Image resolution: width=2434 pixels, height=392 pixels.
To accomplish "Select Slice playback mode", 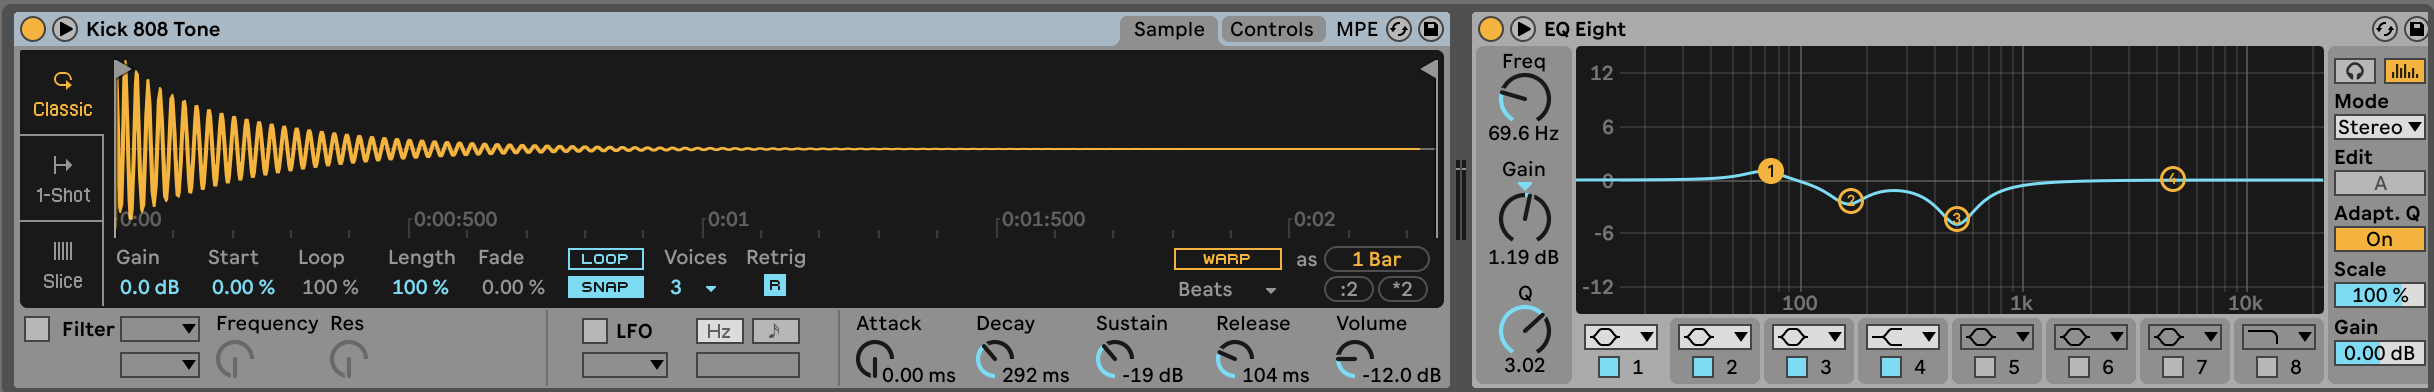I will click(x=62, y=265).
